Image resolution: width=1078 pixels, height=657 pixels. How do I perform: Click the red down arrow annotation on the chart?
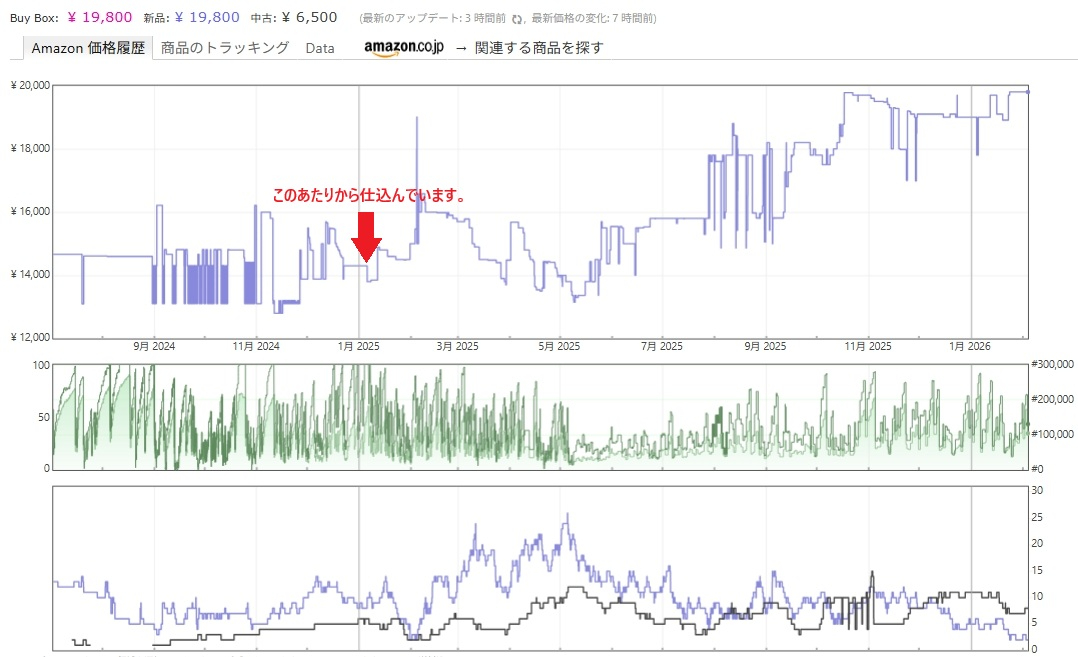[x=366, y=237]
